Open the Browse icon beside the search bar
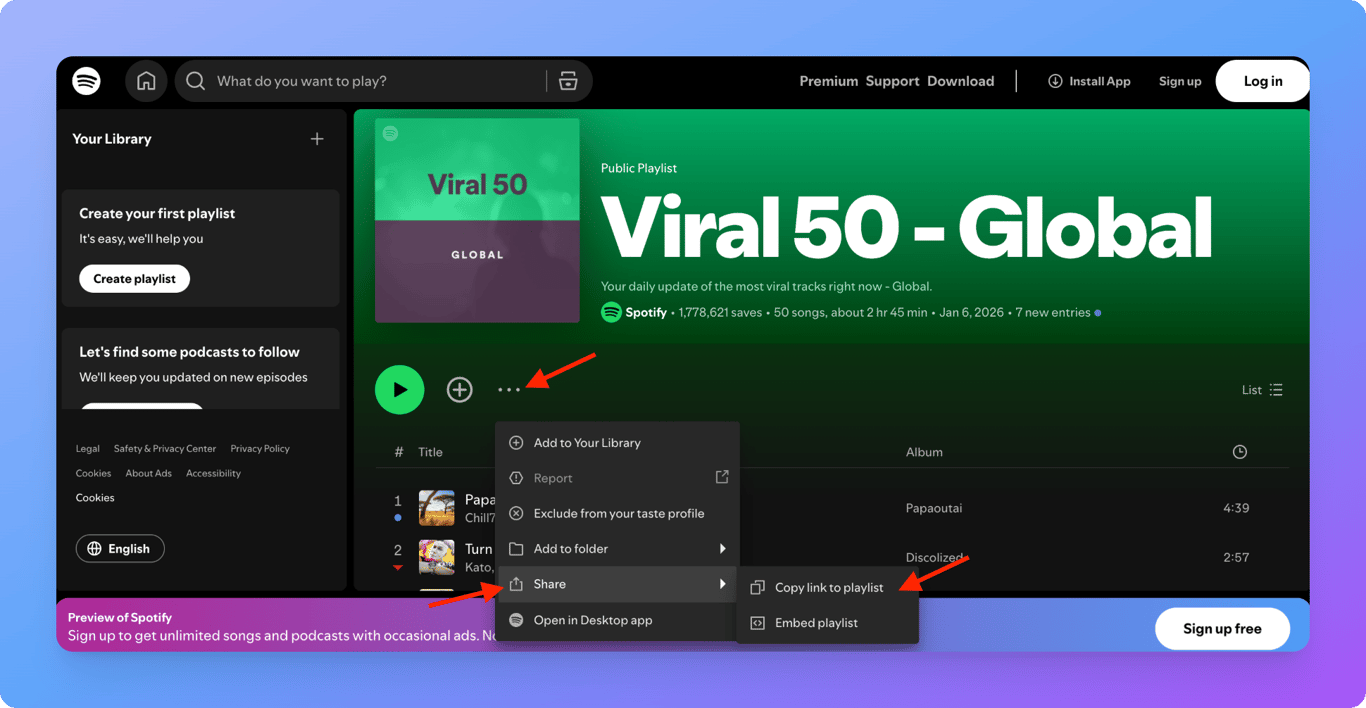Image resolution: width=1366 pixels, height=708 pixels. tap(568, 81)
